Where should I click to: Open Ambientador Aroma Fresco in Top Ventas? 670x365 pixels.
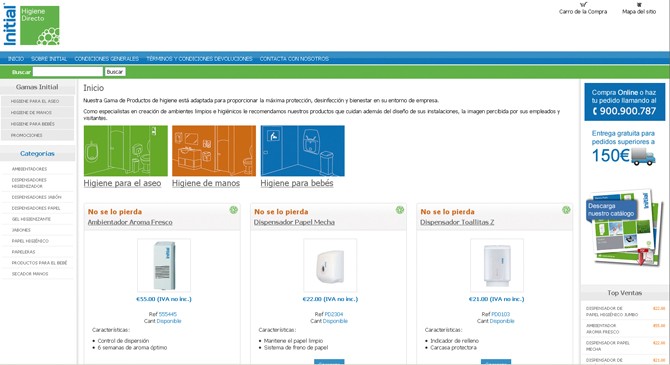tap(602, 328)
